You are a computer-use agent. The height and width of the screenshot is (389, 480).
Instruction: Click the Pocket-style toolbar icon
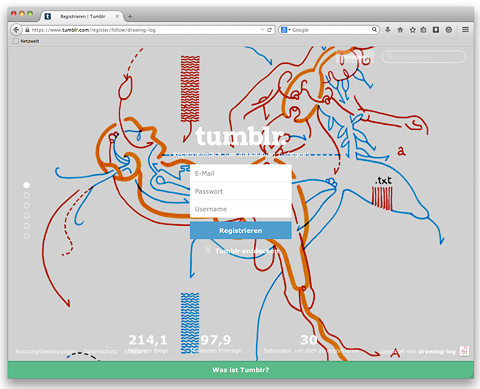[436, 30]
